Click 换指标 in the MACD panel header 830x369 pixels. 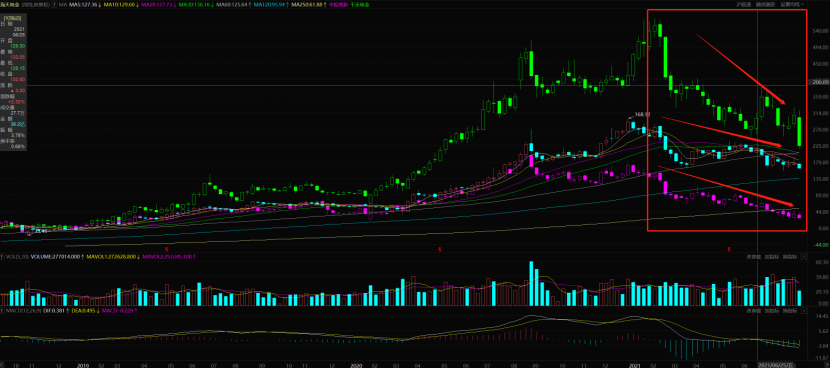click(x=790, y=310)
